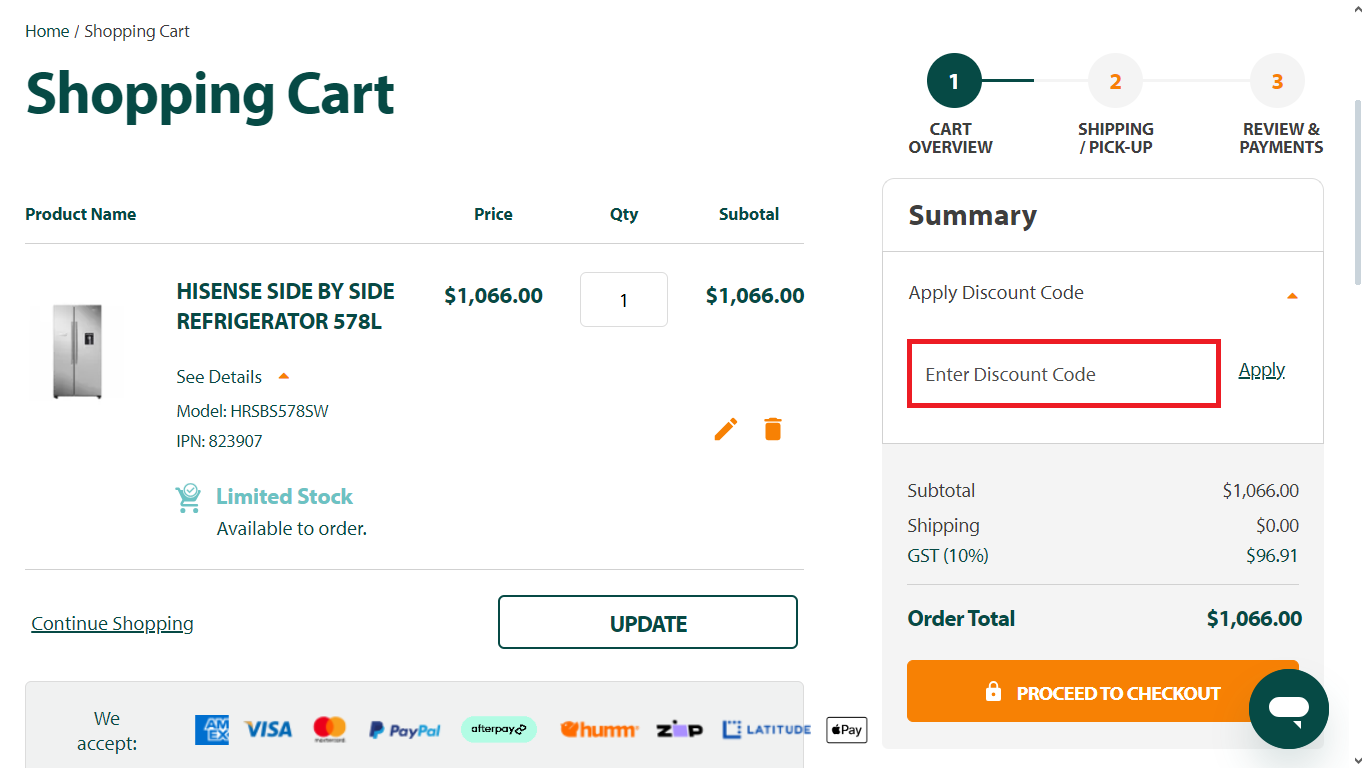Viewport: 1366px width, 768px height.
Task: Click inside the Enter Discount Code field
Action: 1063,373
